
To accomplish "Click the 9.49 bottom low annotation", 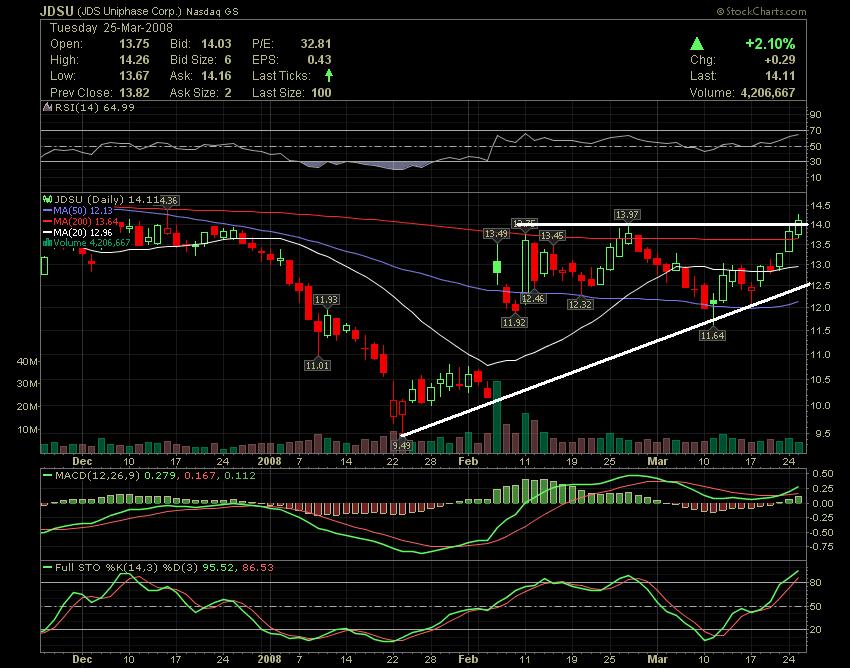I will click(x=402, y=445).
